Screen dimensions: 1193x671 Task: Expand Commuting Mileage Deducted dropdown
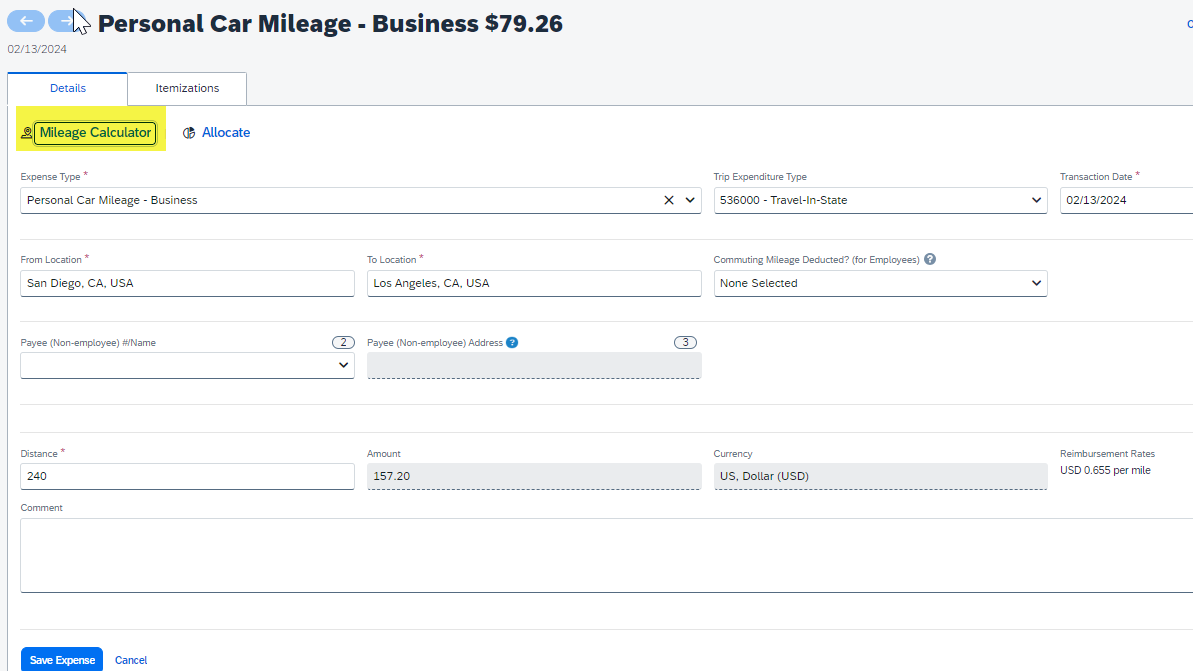[x=1036, y=283]
